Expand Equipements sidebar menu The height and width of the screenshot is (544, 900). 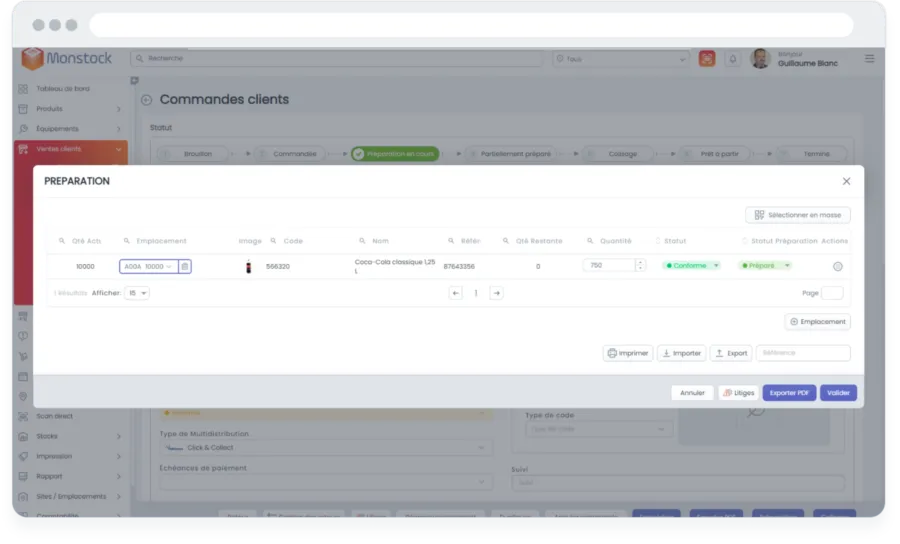click(70, 129)
